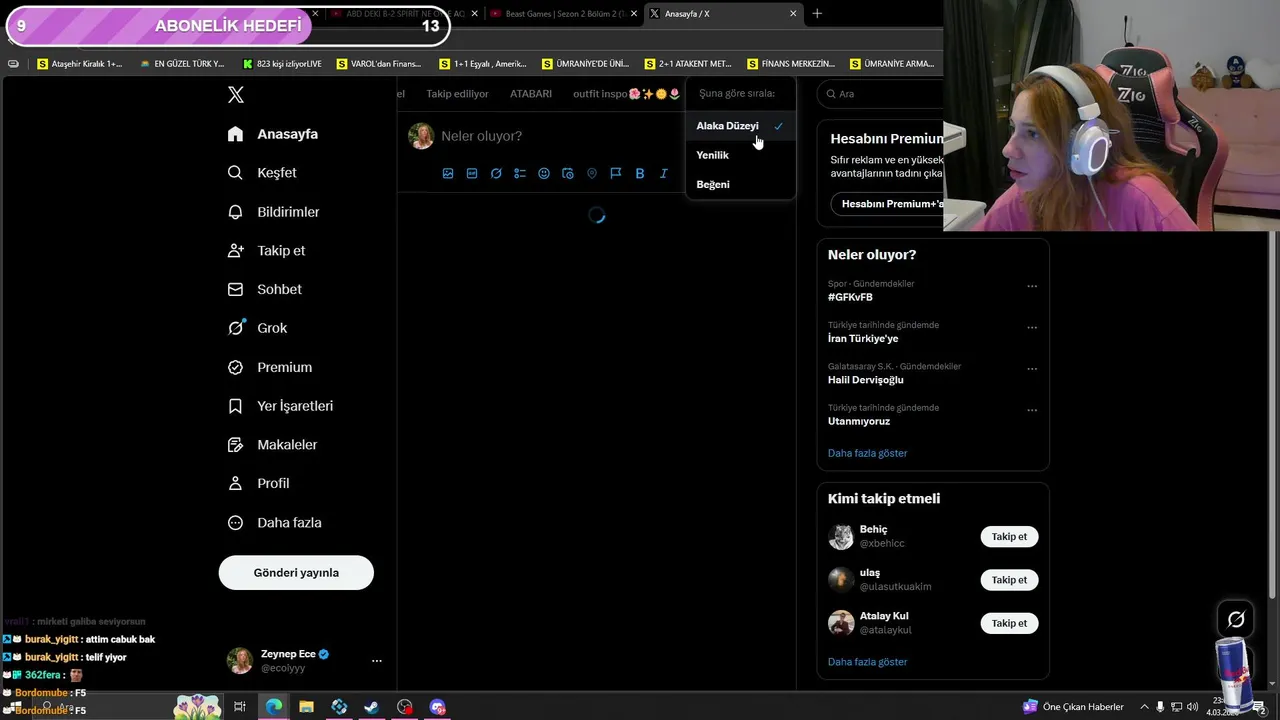This screenshot has height=720, width=1280.
Task: Follow Atalay Kul account
Action: (1009, 623)
